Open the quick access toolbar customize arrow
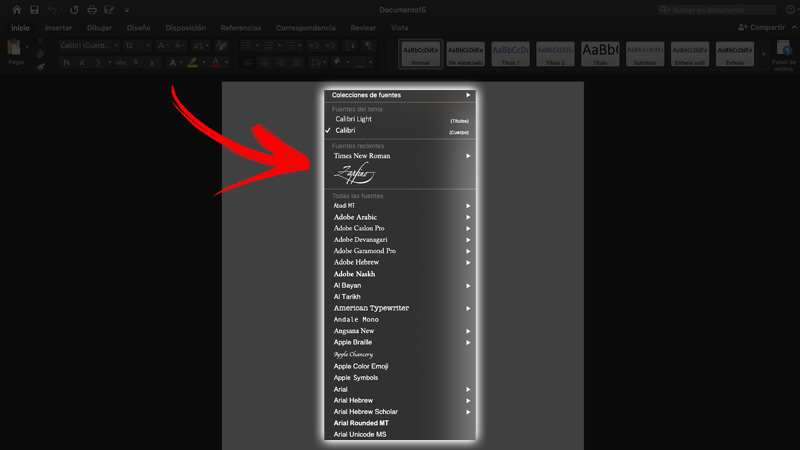Viewport: 800px width, 450px height. [127, 10]
